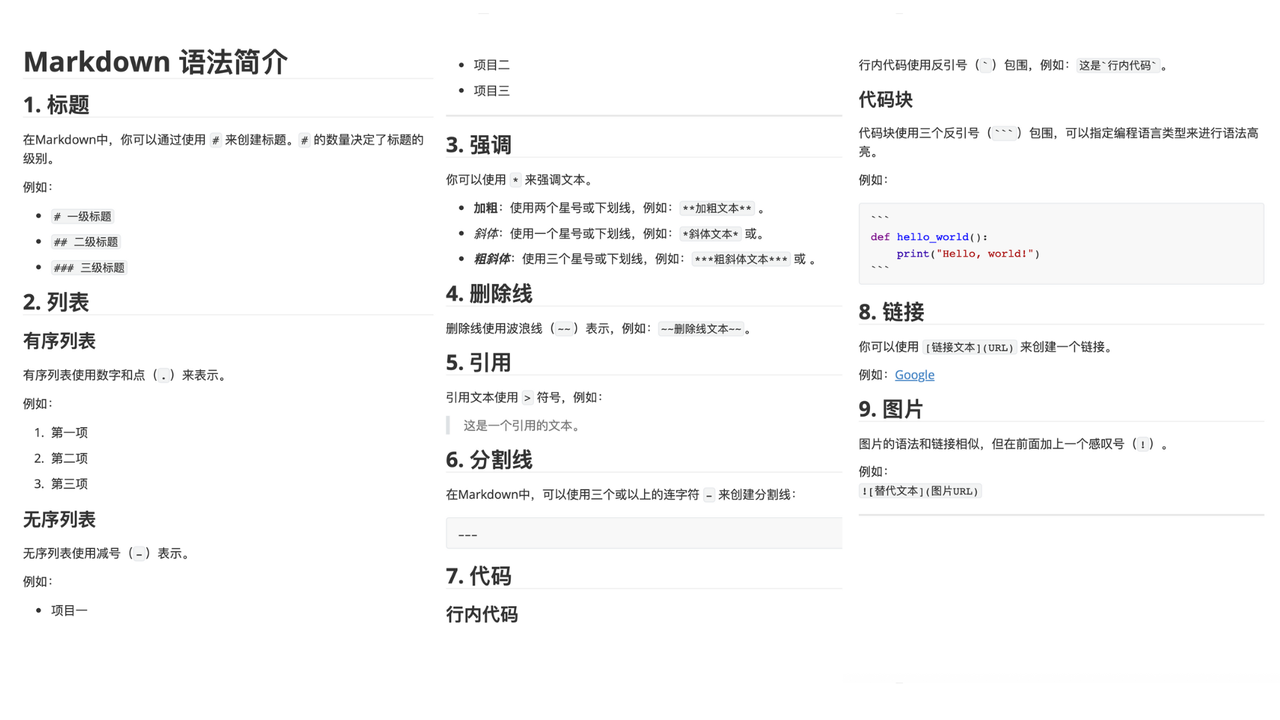Click the '7. 代码' heading

coord(479,576)
